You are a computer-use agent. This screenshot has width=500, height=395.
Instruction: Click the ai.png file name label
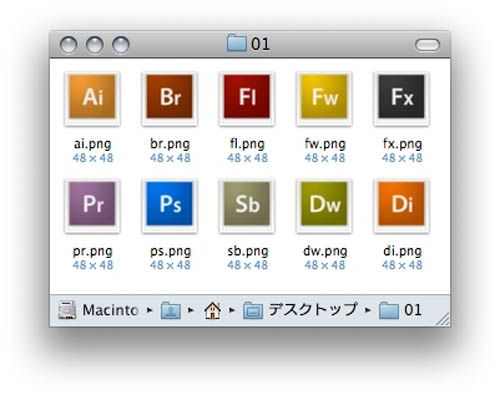pos(93,144)
